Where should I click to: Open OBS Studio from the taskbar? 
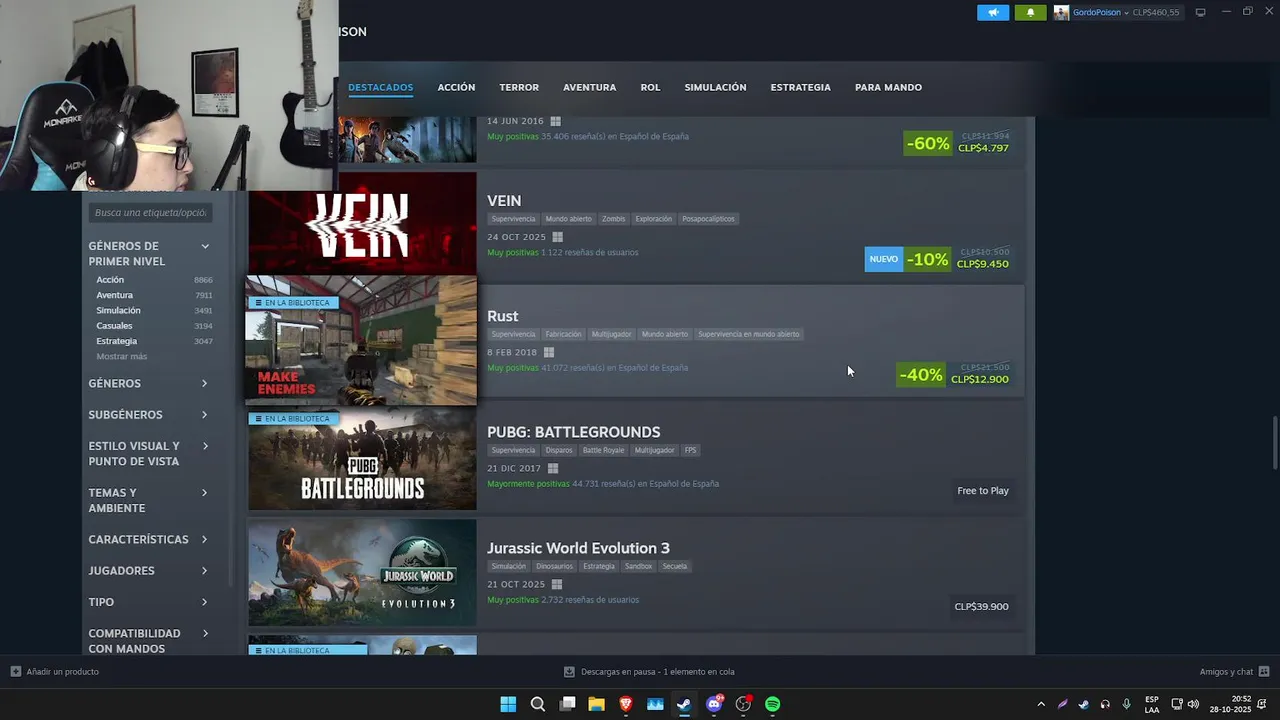[x=743, y=704]
